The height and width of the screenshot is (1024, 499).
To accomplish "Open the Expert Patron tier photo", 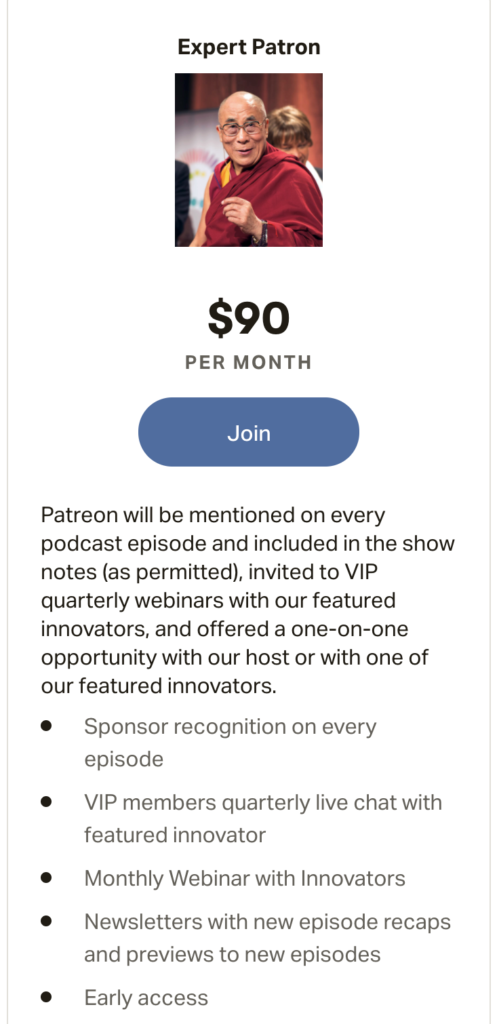I will pyautogui.click(x=249, y=160).
